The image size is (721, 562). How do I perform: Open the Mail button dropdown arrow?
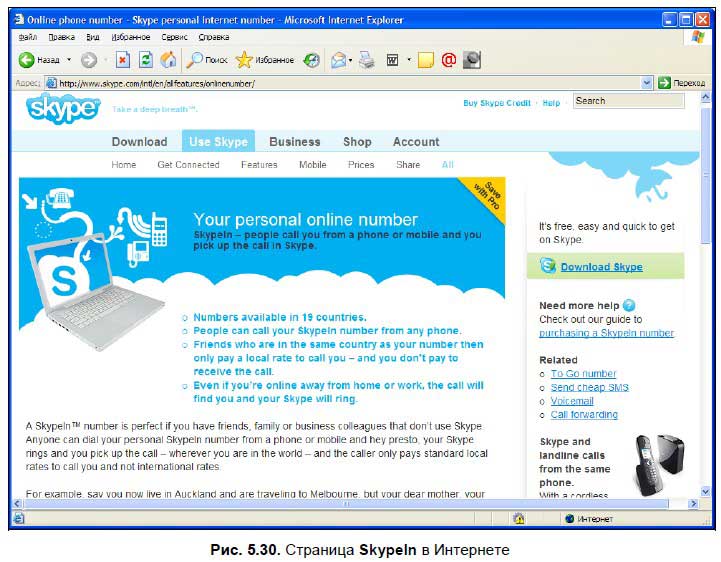pyautogui.click(x=352, y=60)
